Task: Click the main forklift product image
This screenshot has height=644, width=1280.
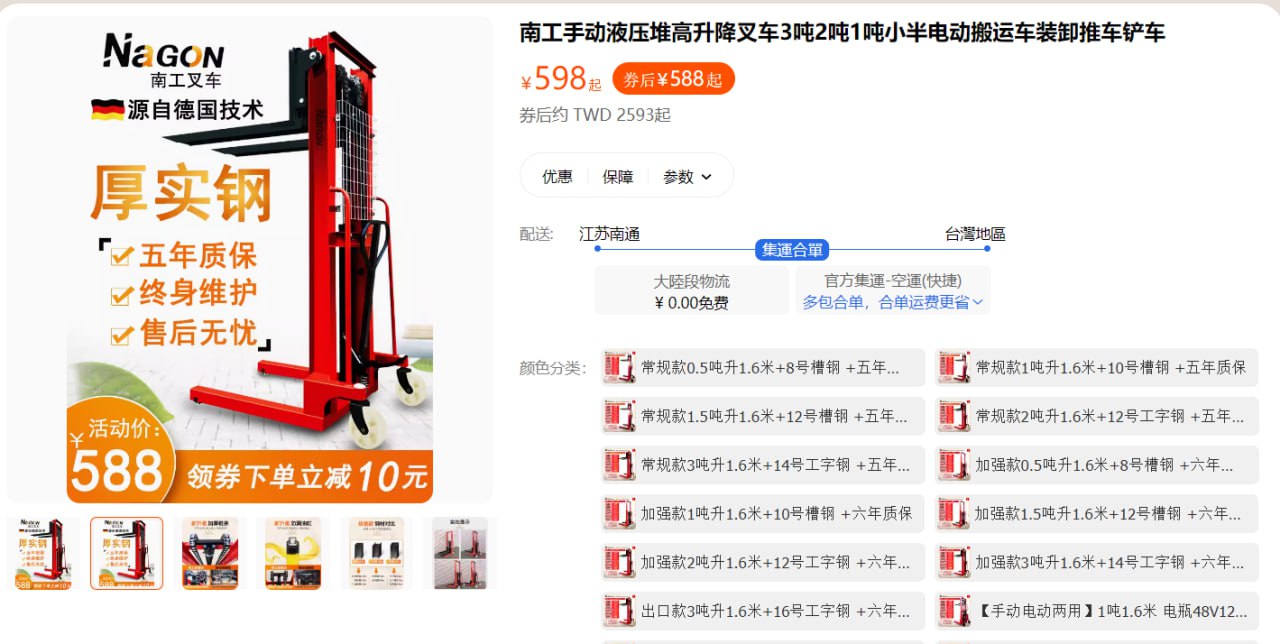Action: coord(250,260)
